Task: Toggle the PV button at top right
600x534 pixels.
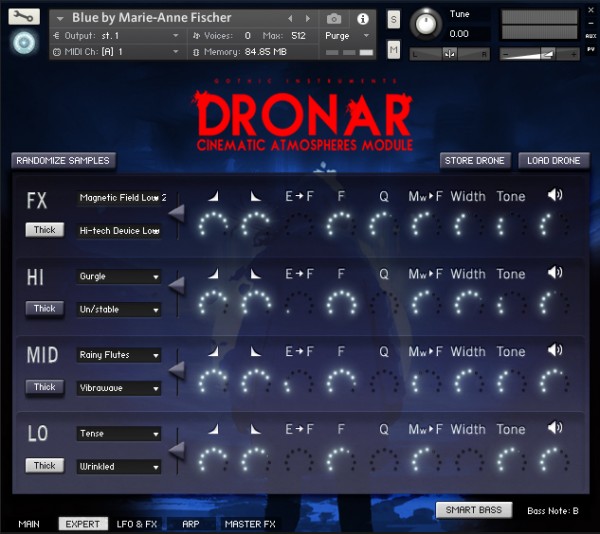Action: click(x=590, y=49)
